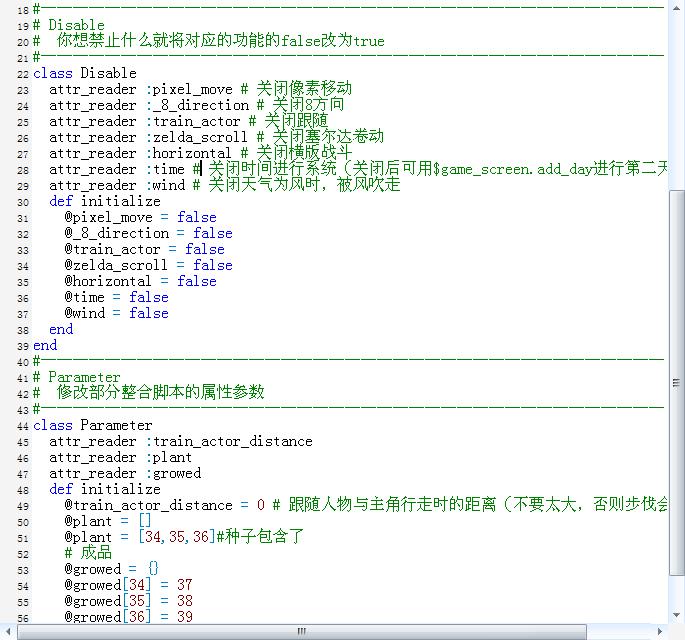Click 'false' after @time on line 36
Viewport: 685px width, 640px height.
(149, 298)
